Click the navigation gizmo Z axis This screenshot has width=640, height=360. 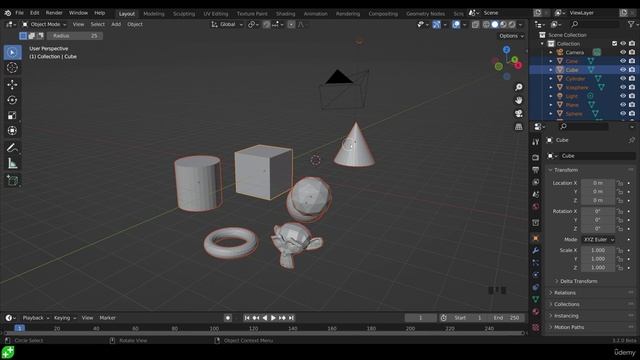pos(507,49)
